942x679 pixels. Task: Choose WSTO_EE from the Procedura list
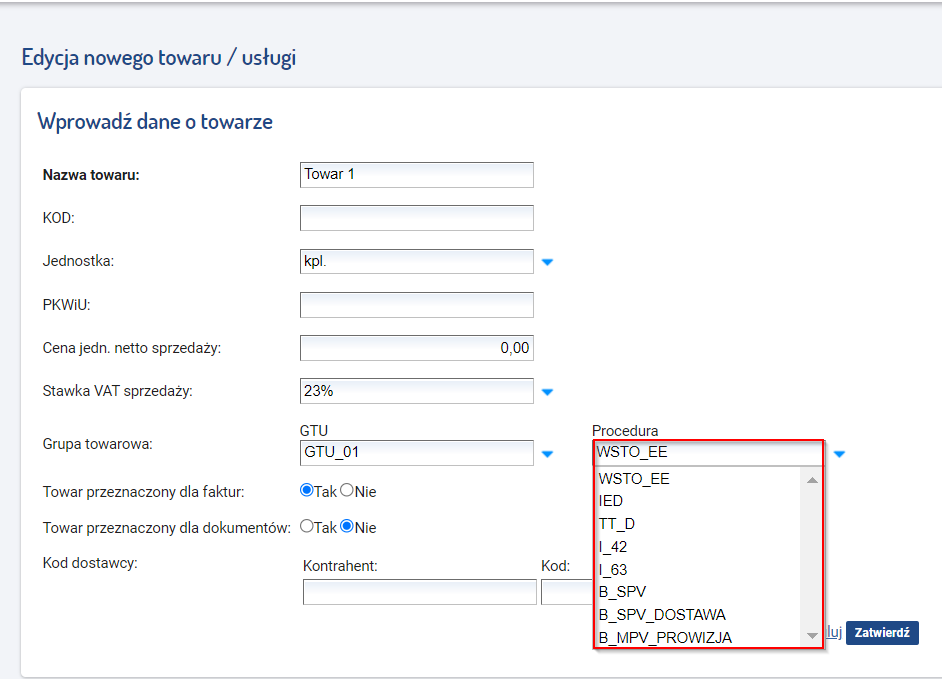699,479
